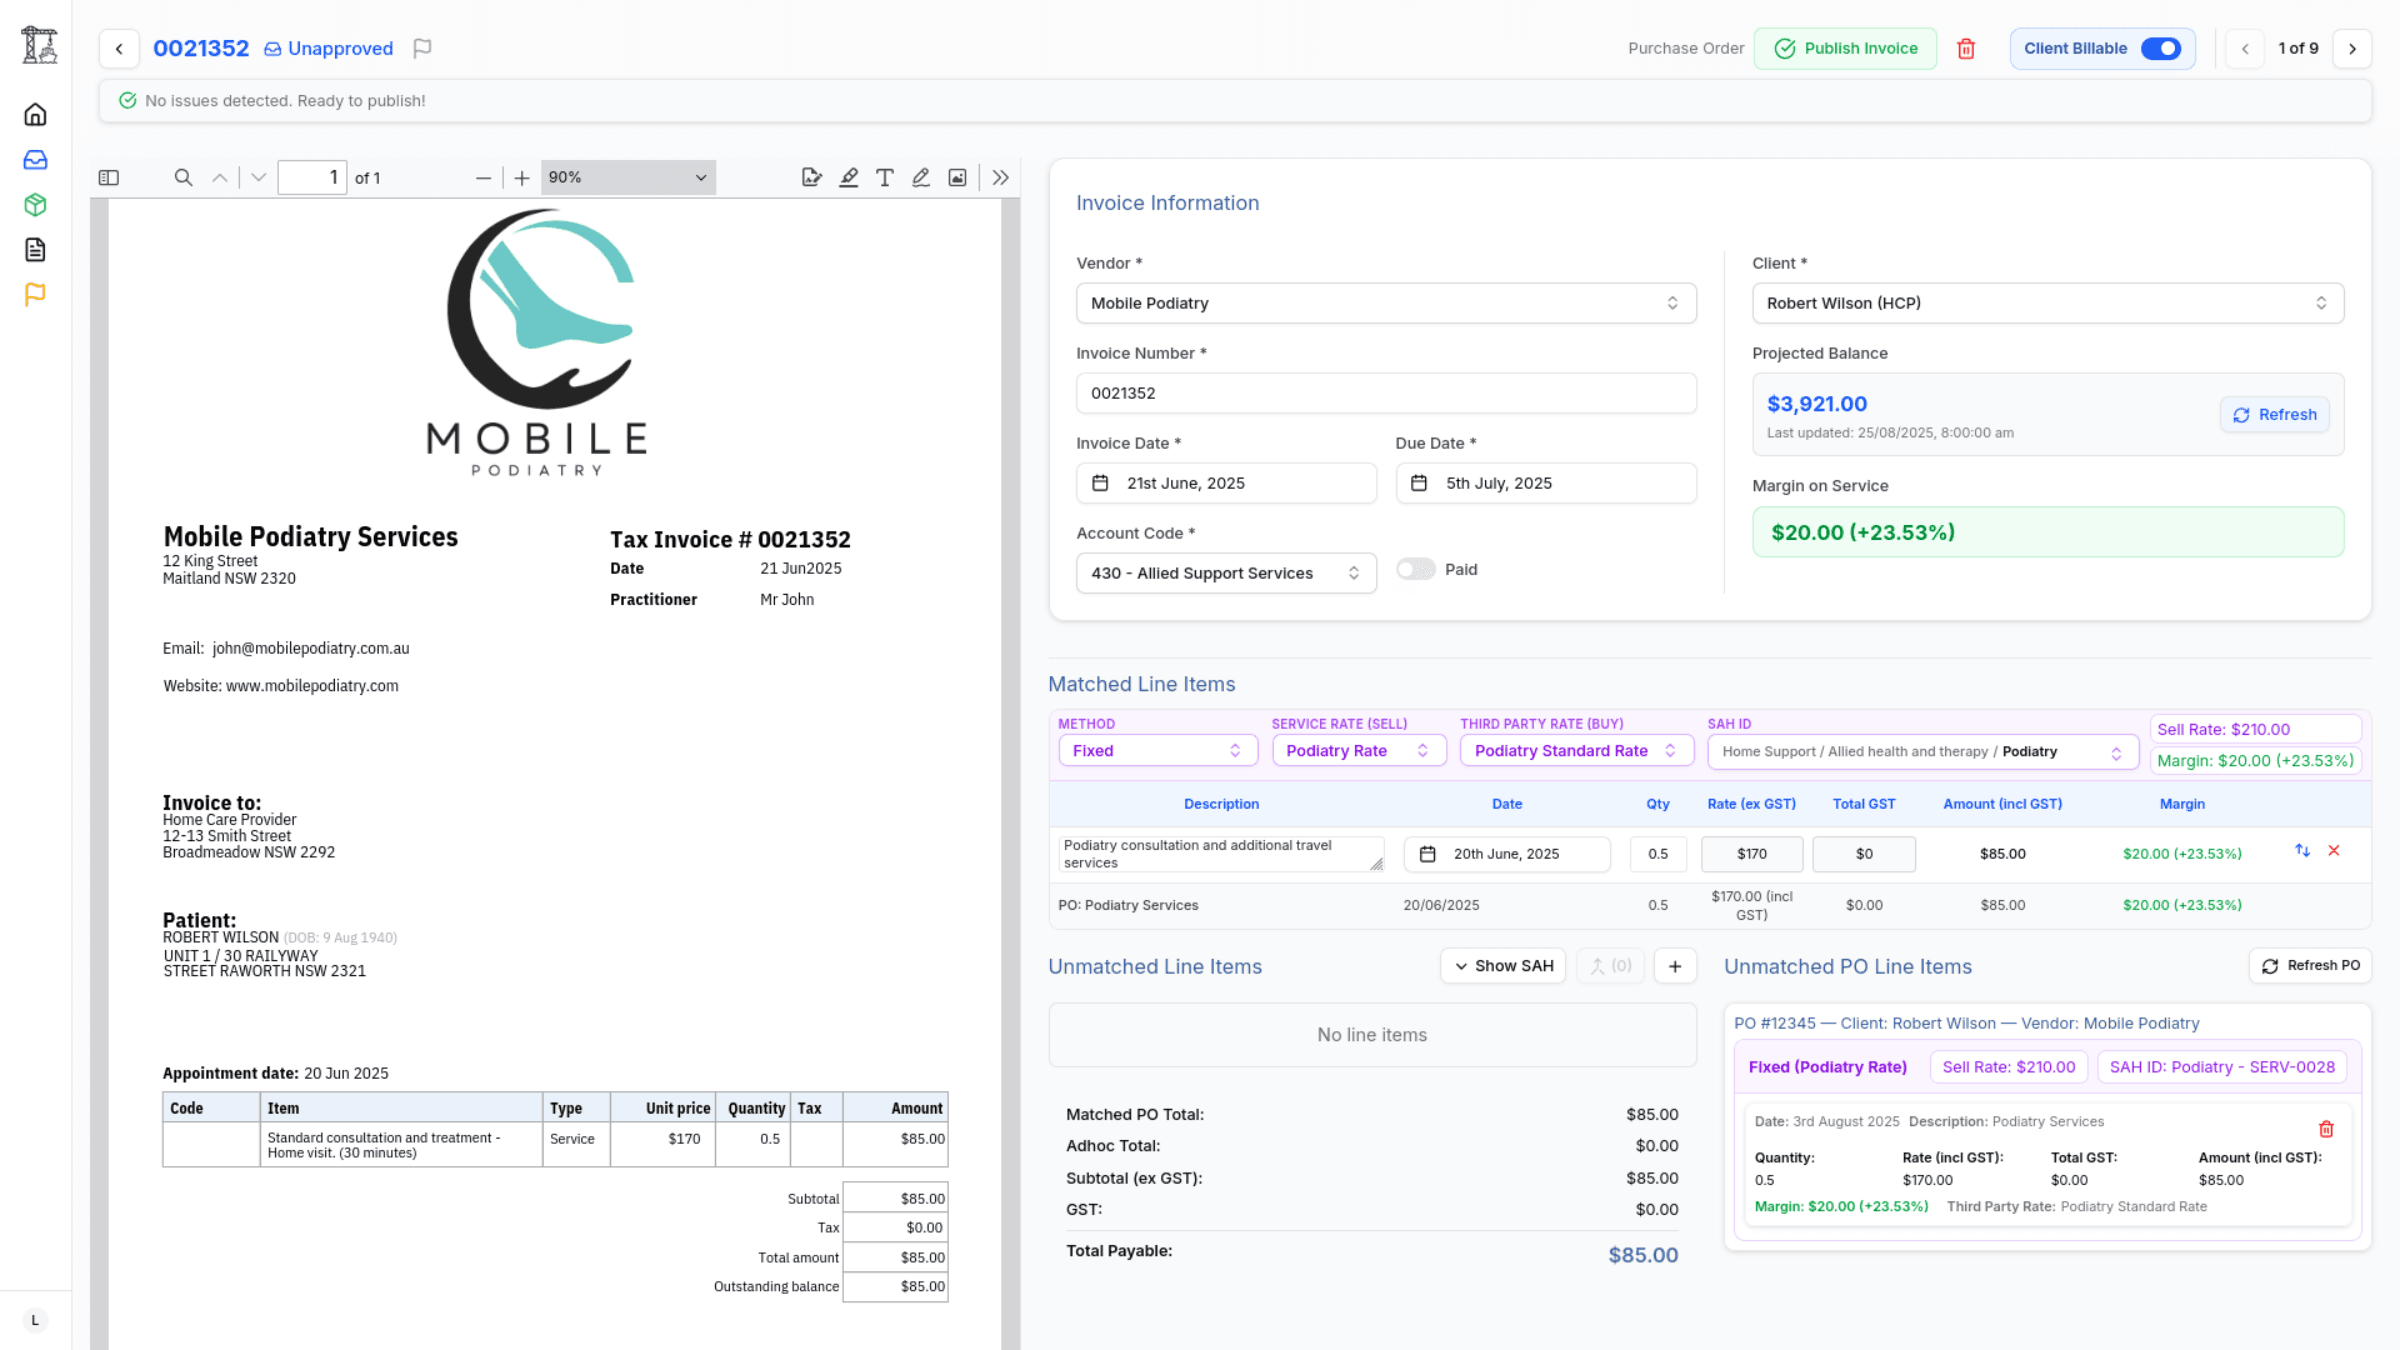Refresh the Projected Balance
The image size is (2400, 1350).
(x=2274, y=414)
